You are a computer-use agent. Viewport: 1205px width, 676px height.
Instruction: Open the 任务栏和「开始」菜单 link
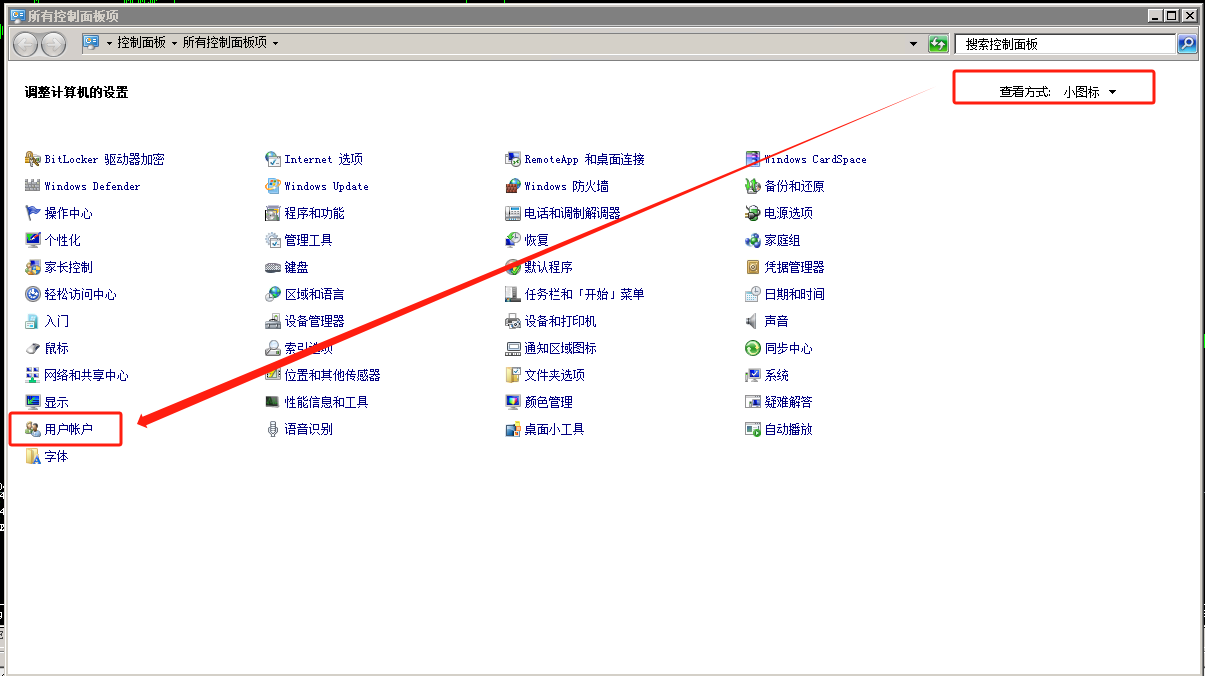[584, 294]
